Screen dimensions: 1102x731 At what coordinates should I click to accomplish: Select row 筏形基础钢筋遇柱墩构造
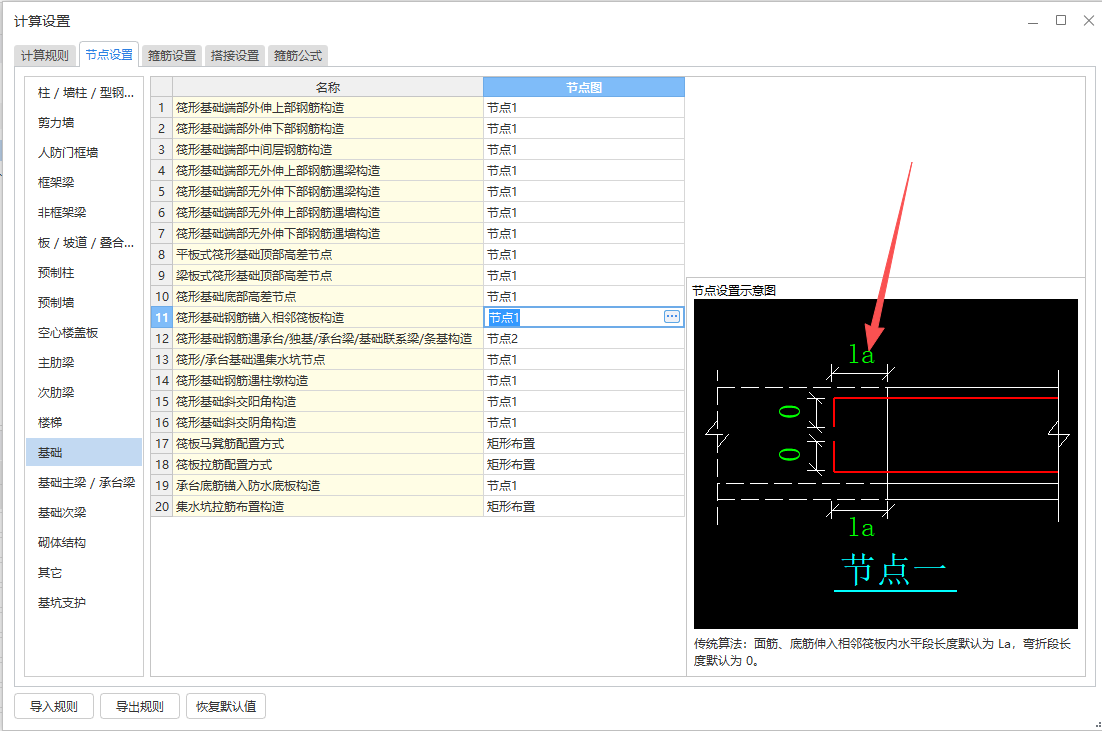click(328, 381)
